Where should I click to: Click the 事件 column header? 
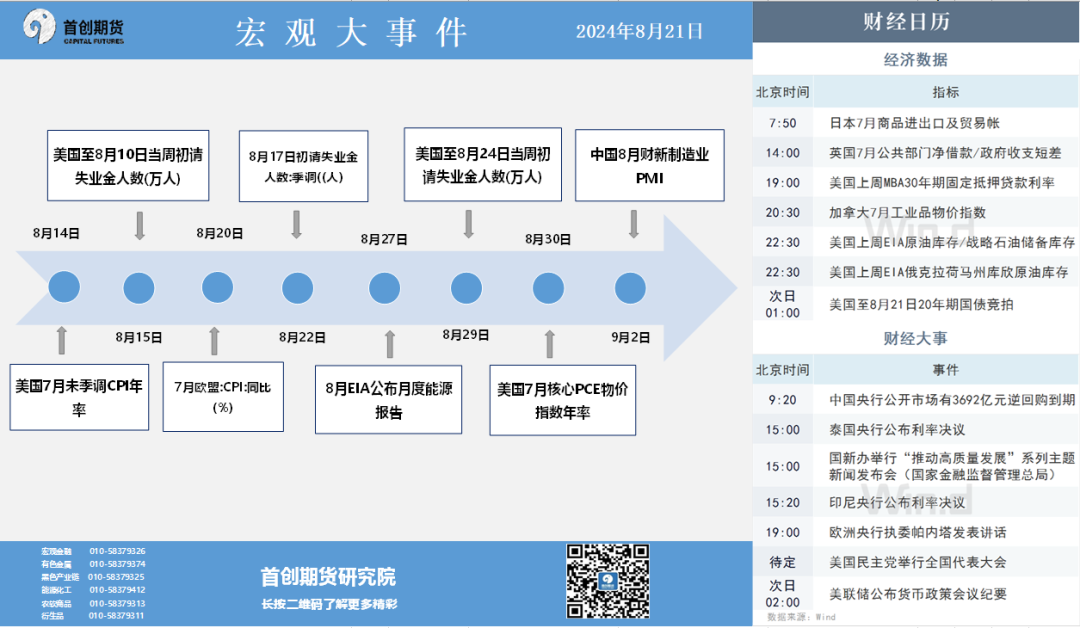pos(945,370)
